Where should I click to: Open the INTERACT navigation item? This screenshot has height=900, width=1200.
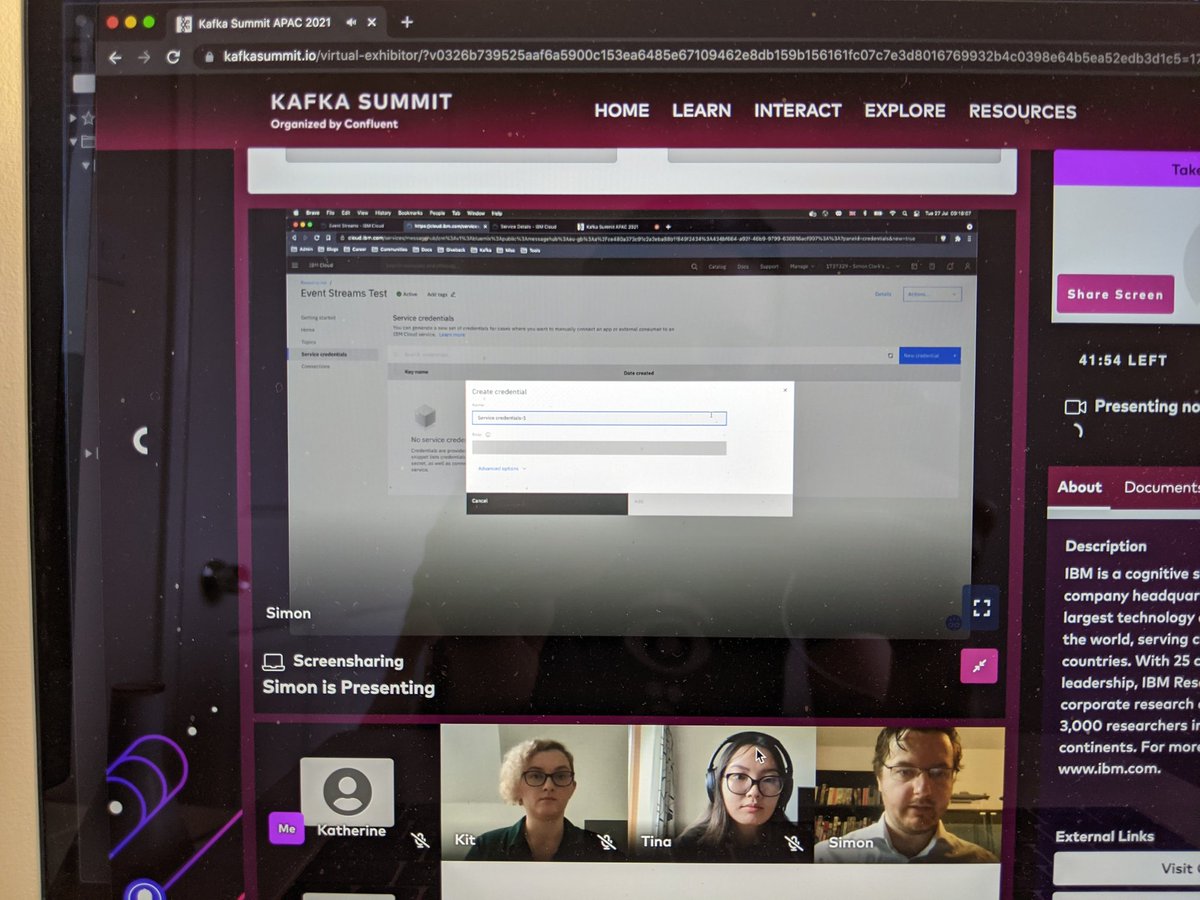tap(797, 110)
